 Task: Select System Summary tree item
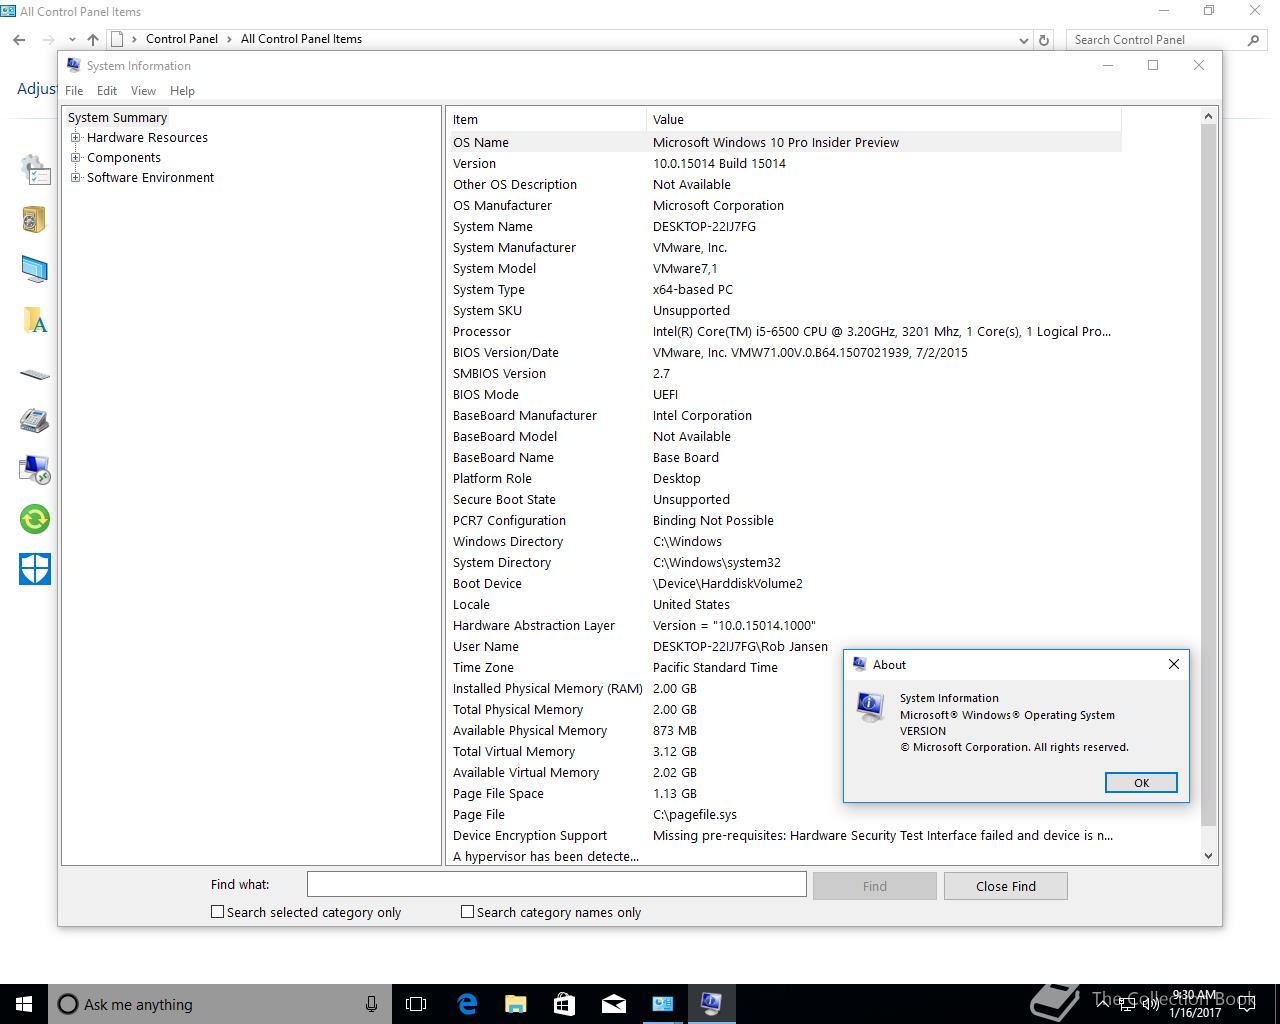pyautogui.click(x=117, y=118)
